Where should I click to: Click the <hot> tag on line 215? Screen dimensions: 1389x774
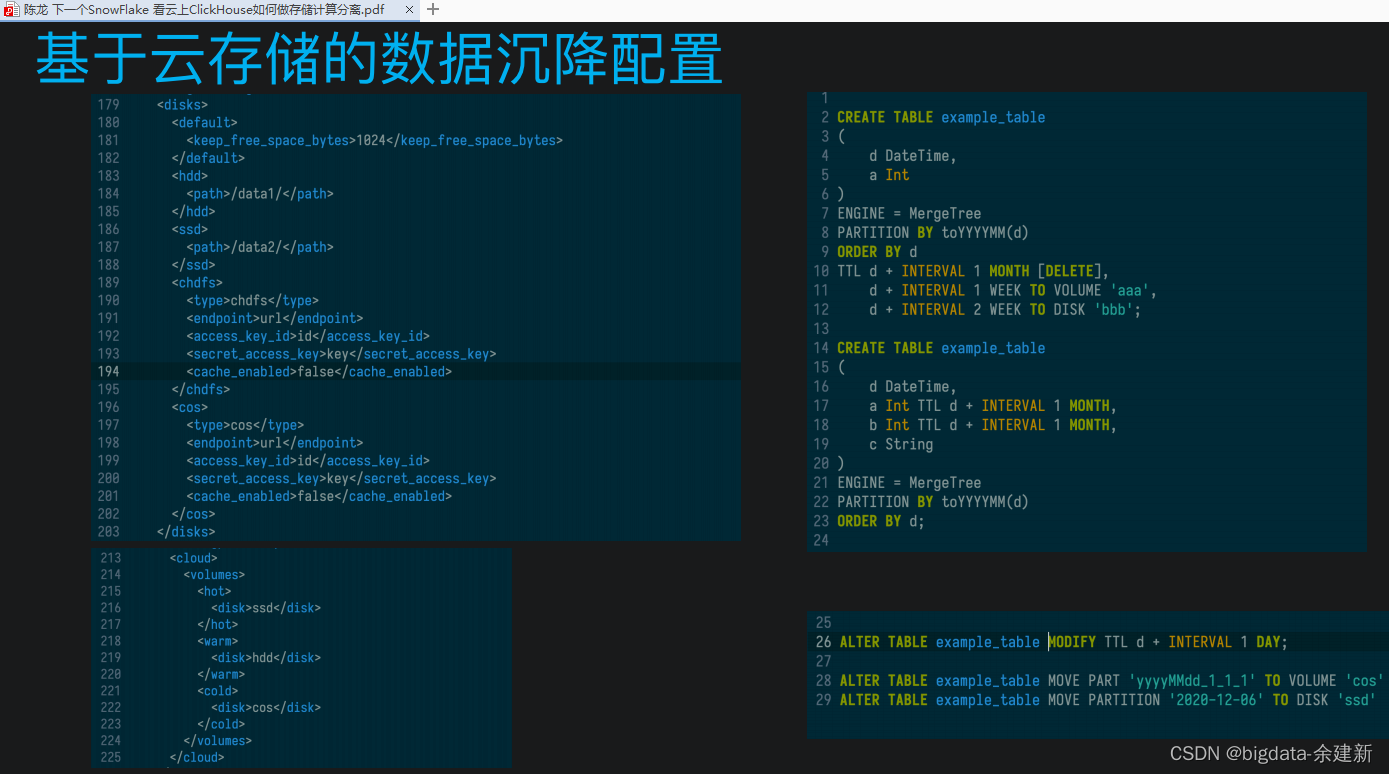coord(214,591)
